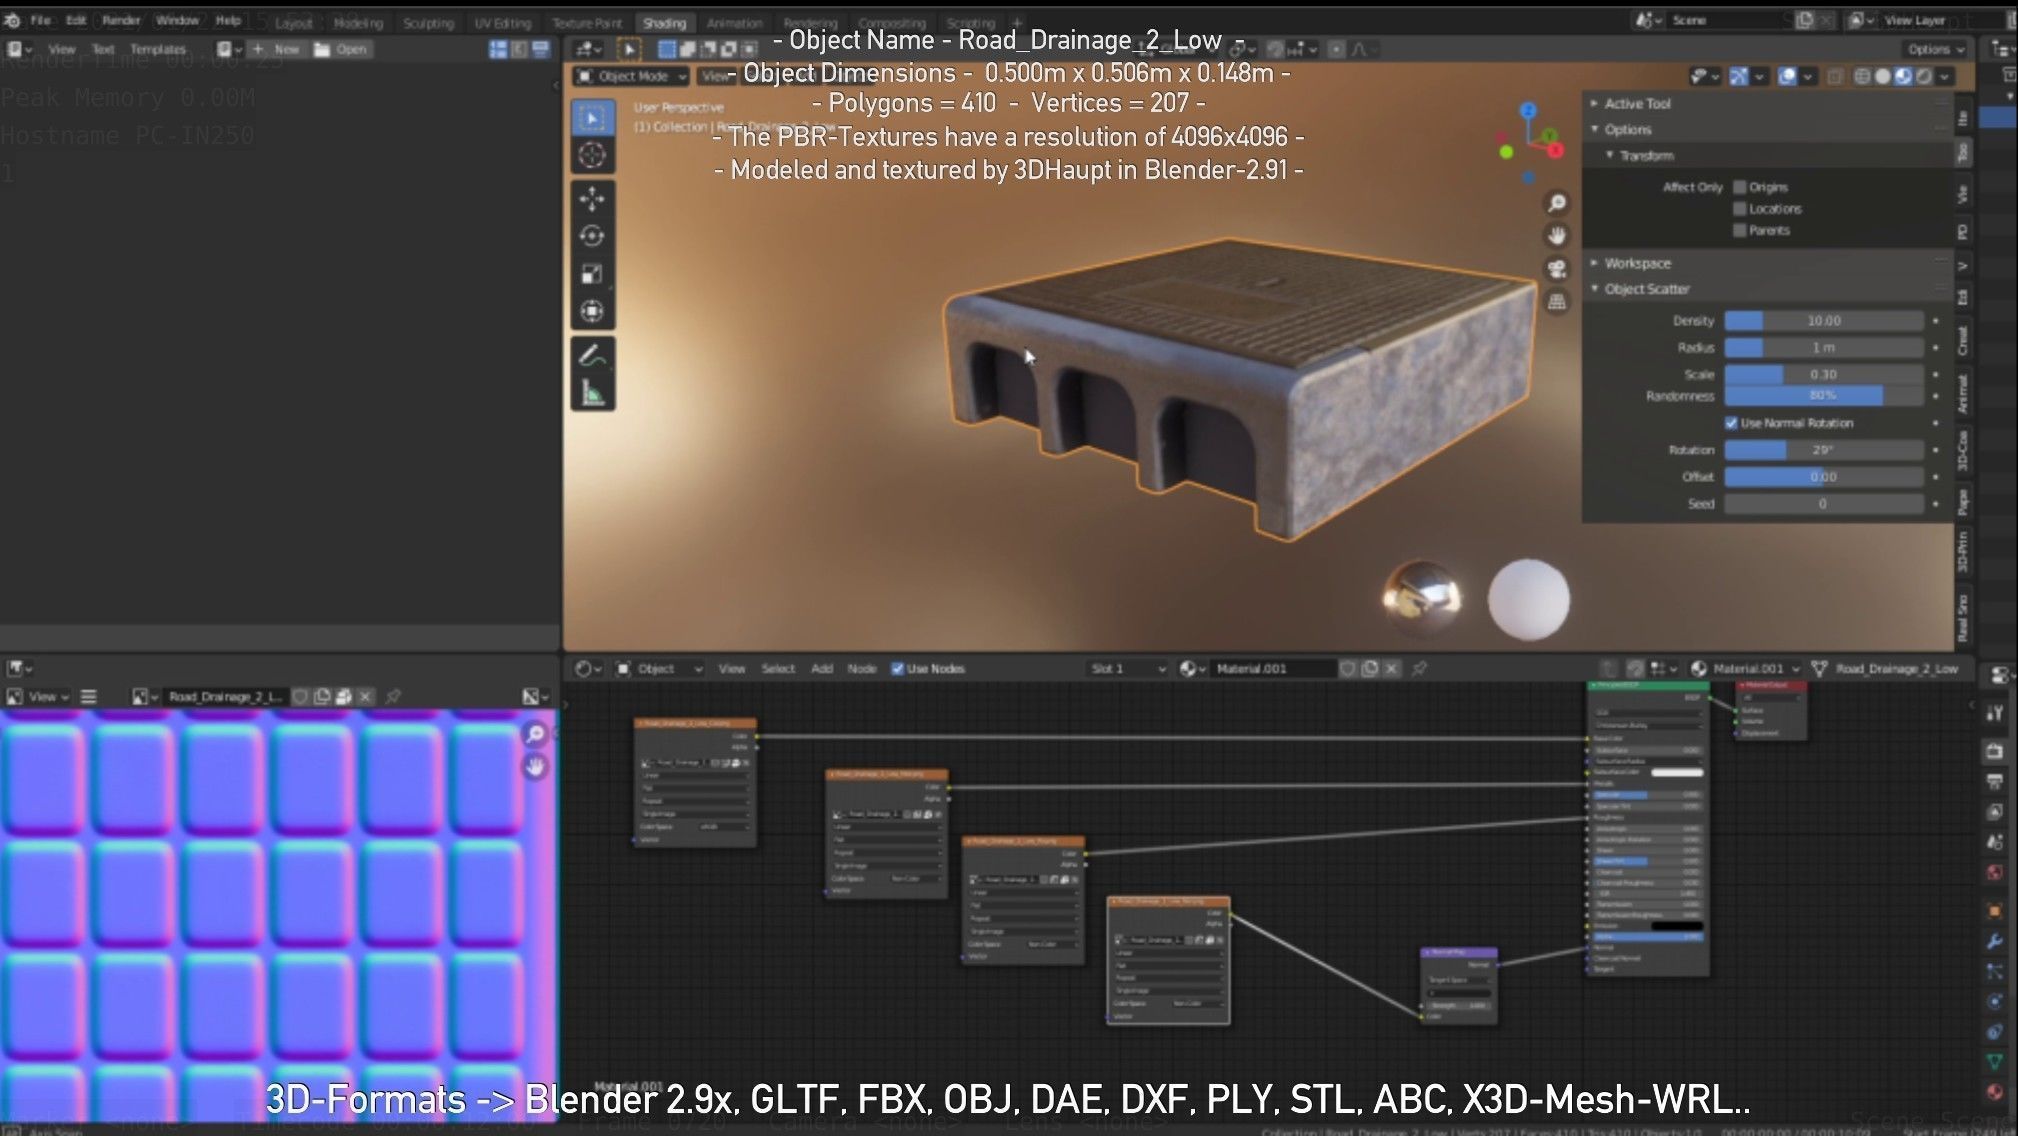Toggle line numbers display in text editor

[x=498, y=49]
